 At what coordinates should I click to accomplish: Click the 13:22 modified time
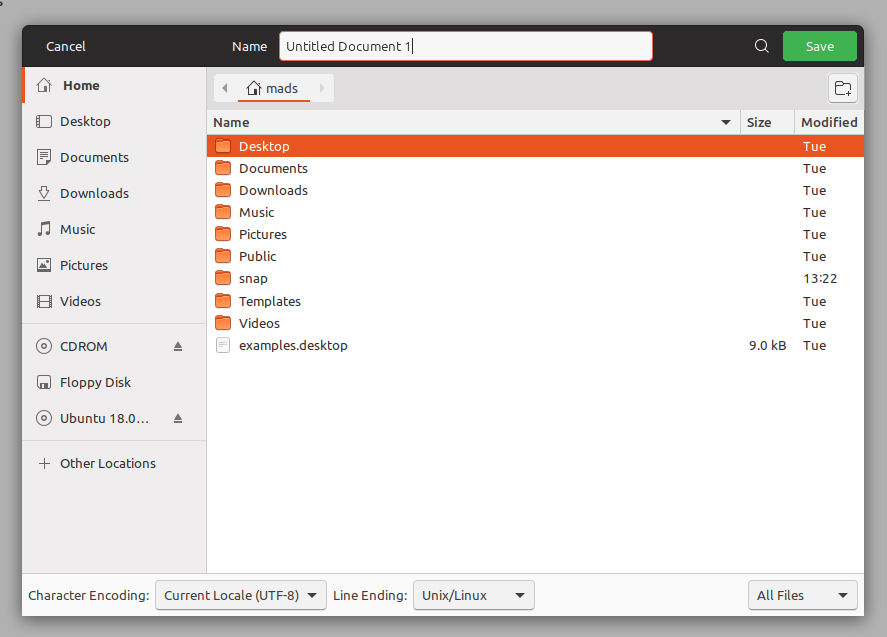point(820,278)
